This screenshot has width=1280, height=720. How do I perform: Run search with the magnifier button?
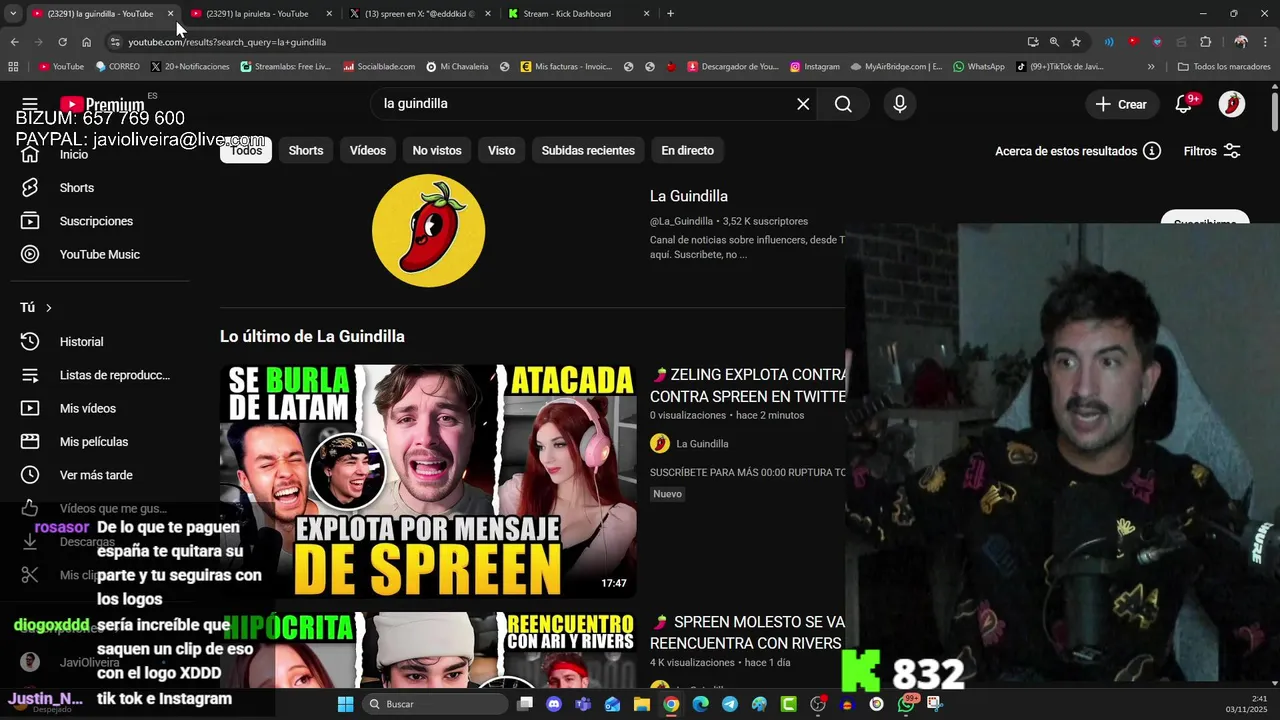843,104
